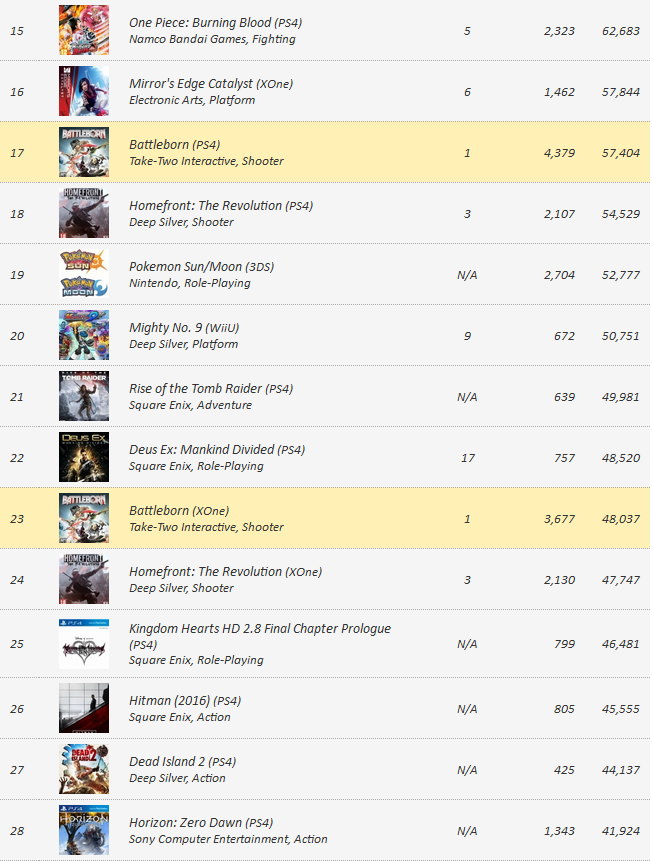Viewport: 652px width, 861px height.
Task: Click Mighty No. 9 box art thumbnail
Action: (84, 334)
